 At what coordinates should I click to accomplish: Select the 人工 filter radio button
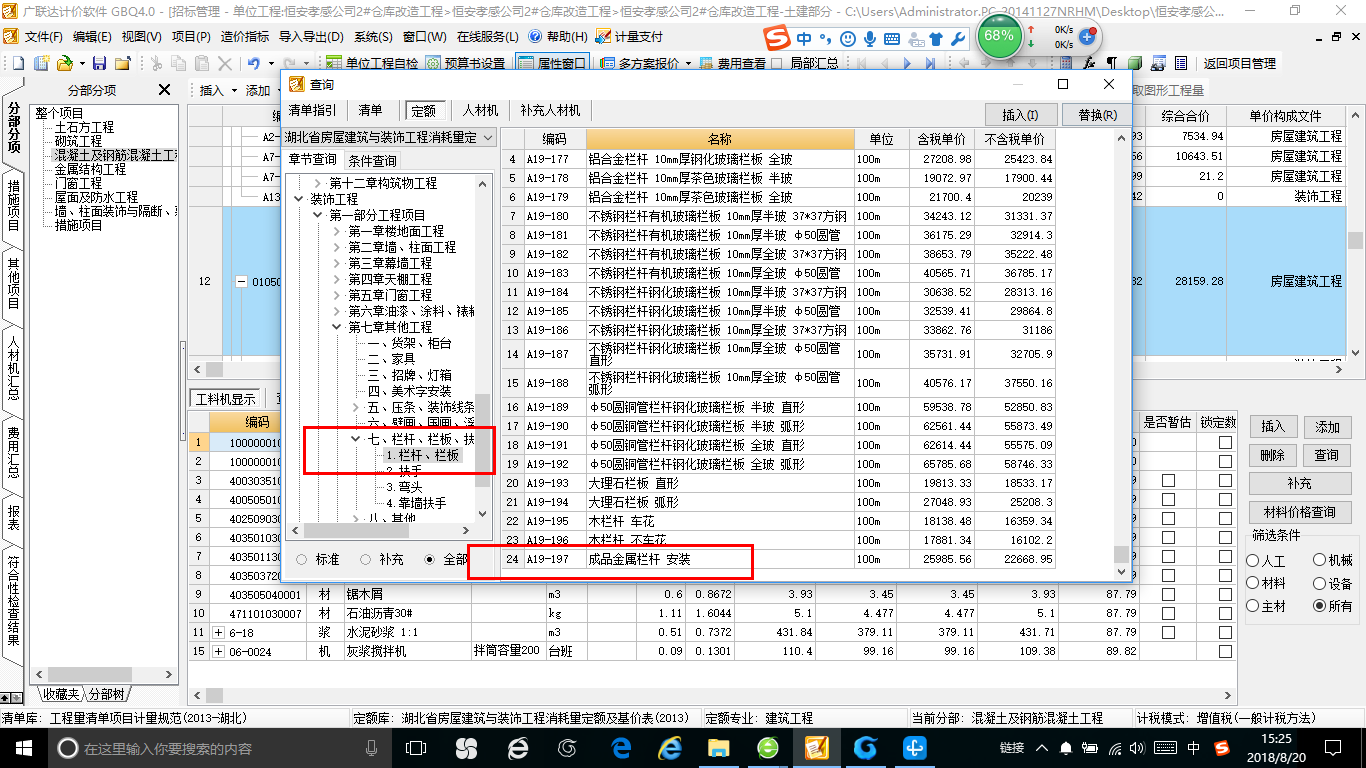[x=1253, y=562]
